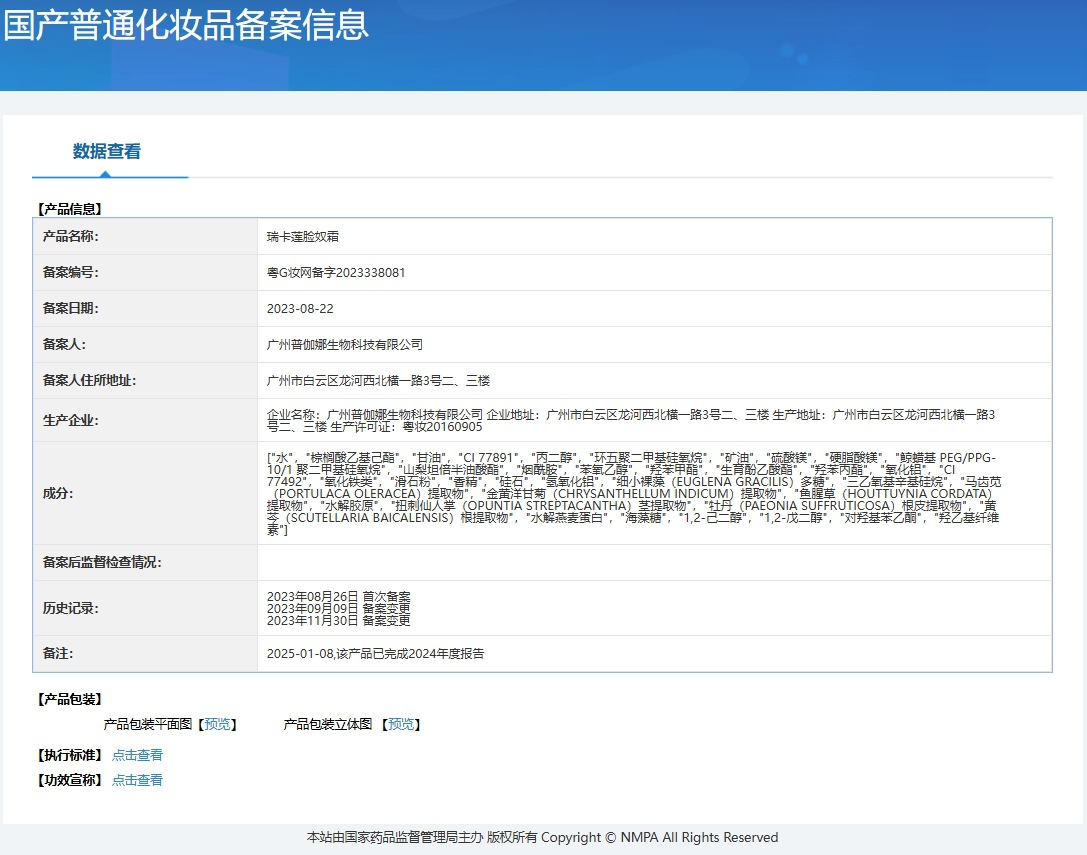Screen dimensions: 1087x855
Task: Click 点击查看 next to 功效宣称
Action: pyautogui.click(x=137, y=780)
